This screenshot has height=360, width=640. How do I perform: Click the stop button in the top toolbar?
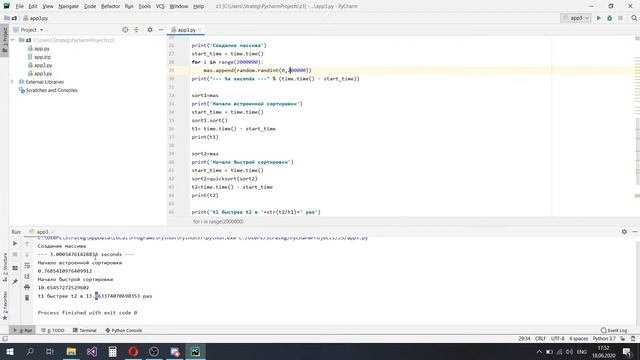620,18
